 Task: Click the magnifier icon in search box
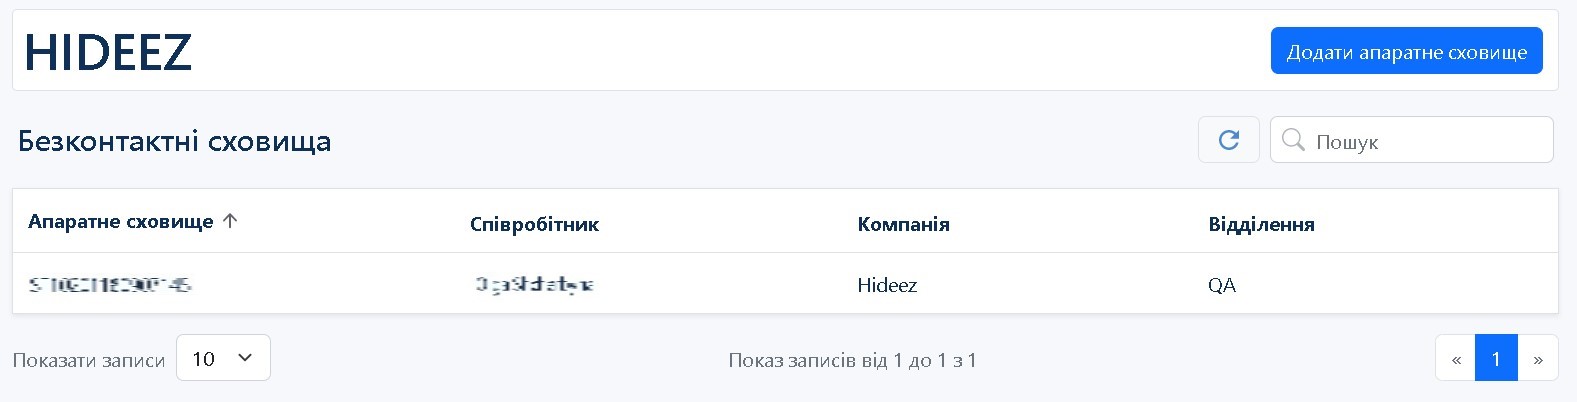[1293, 140]
